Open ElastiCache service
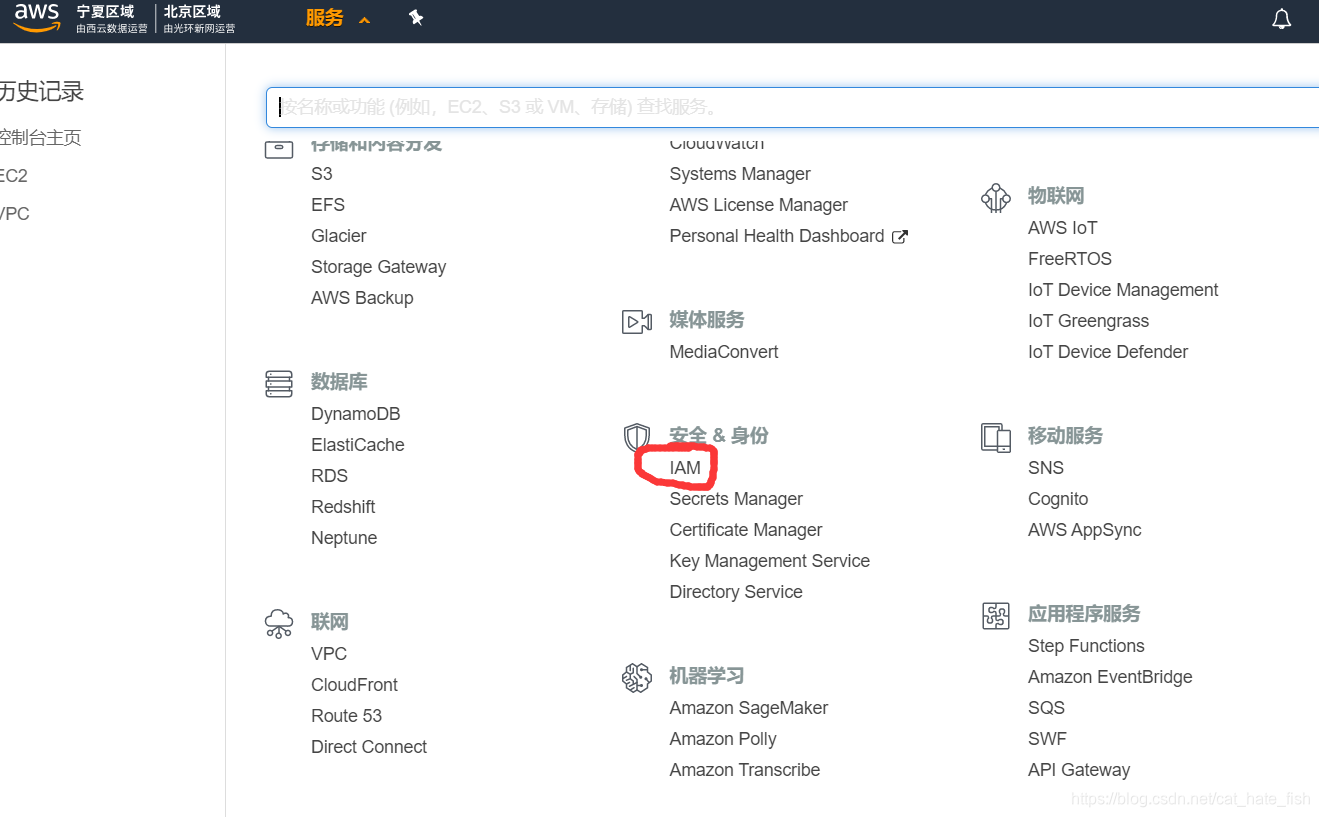 point(358,445)
